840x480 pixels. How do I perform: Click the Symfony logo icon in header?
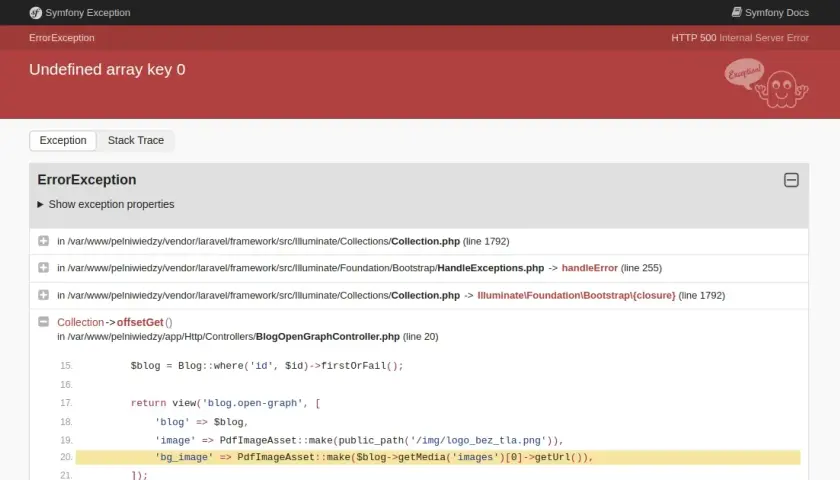[x=35, y=13]
